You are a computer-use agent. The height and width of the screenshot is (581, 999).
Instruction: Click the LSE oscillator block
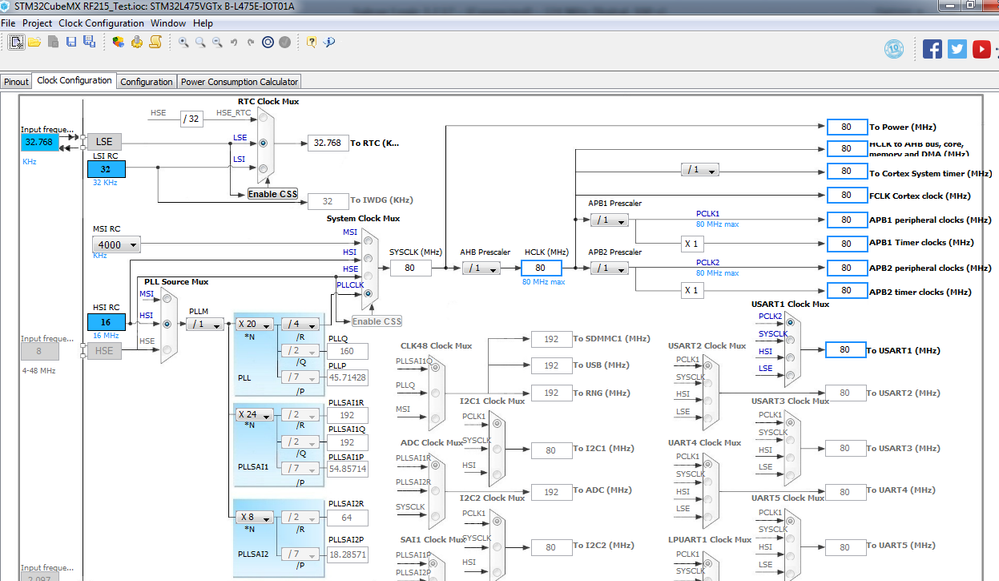coord(104,141)
